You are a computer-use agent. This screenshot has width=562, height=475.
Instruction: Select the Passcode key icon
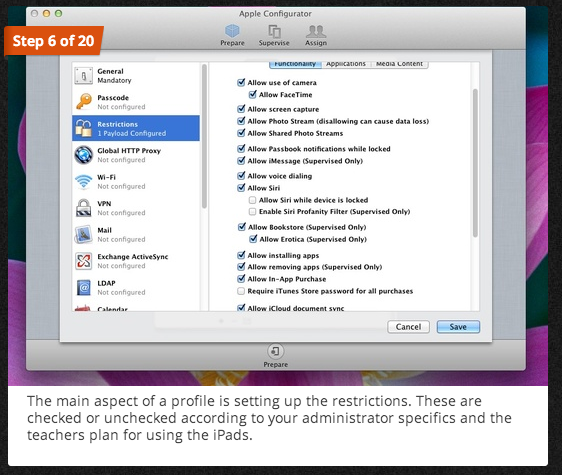pos(84,102)
